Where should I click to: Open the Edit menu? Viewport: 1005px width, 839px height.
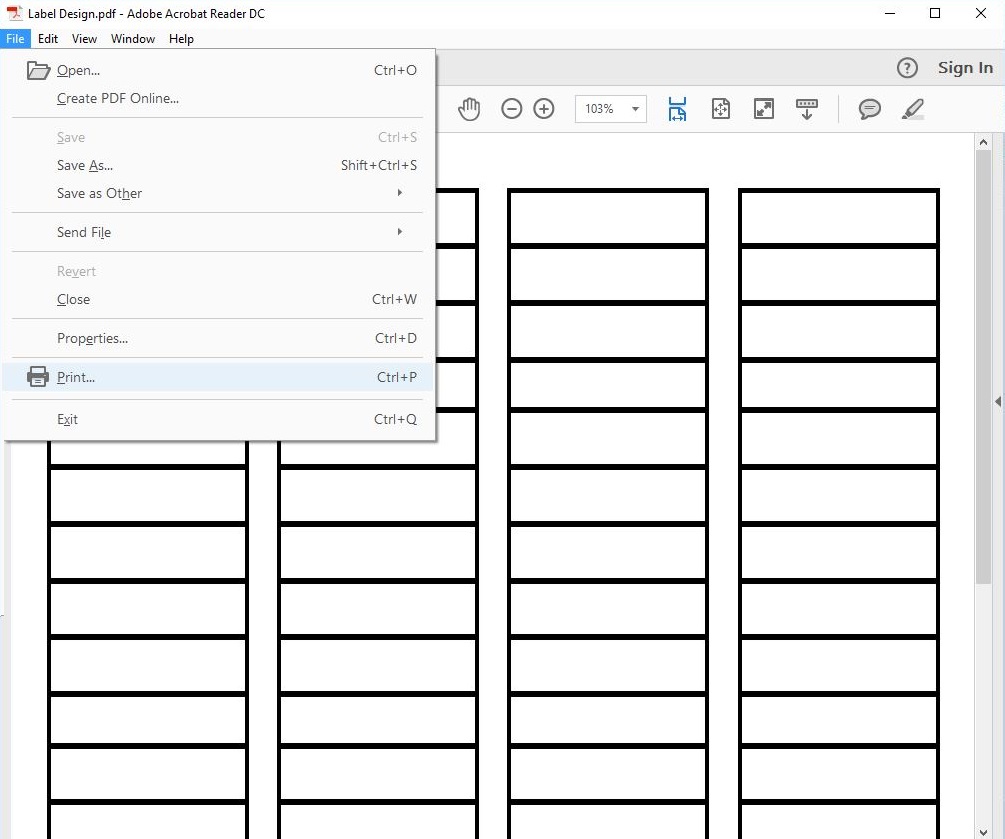(48, 39)
